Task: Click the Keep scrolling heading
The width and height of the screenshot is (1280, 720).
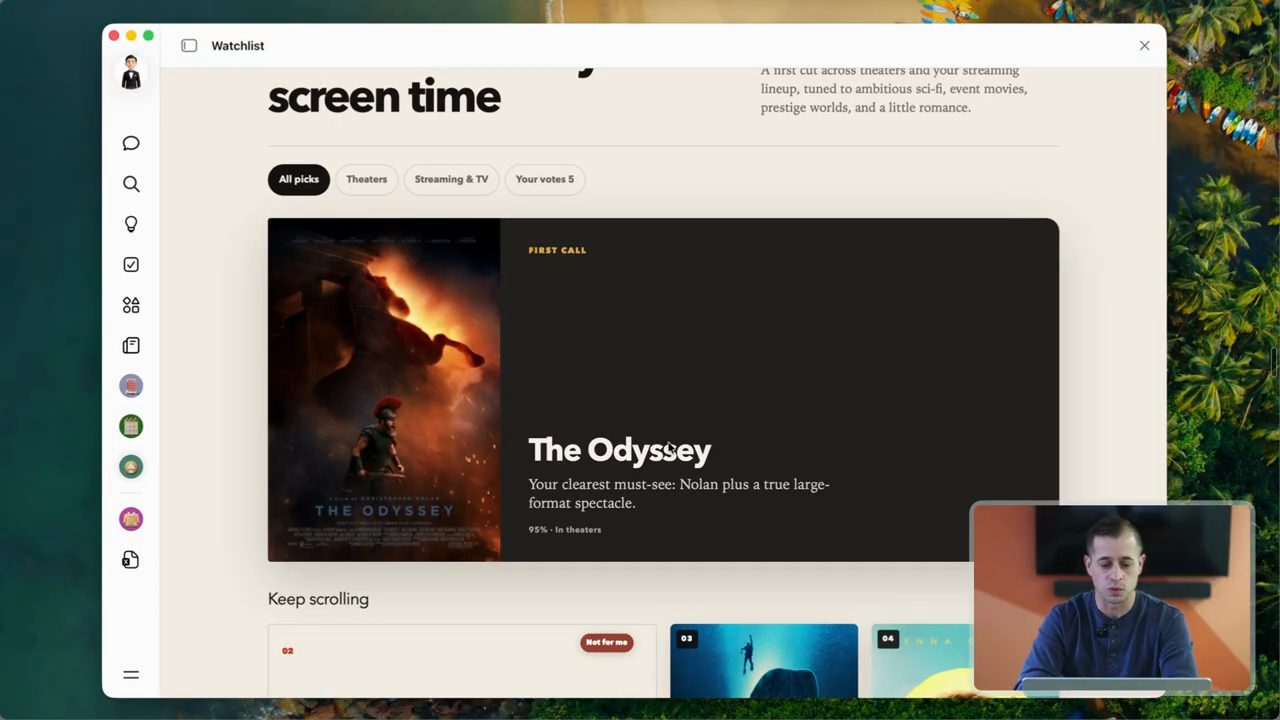Action: (318, 599)
